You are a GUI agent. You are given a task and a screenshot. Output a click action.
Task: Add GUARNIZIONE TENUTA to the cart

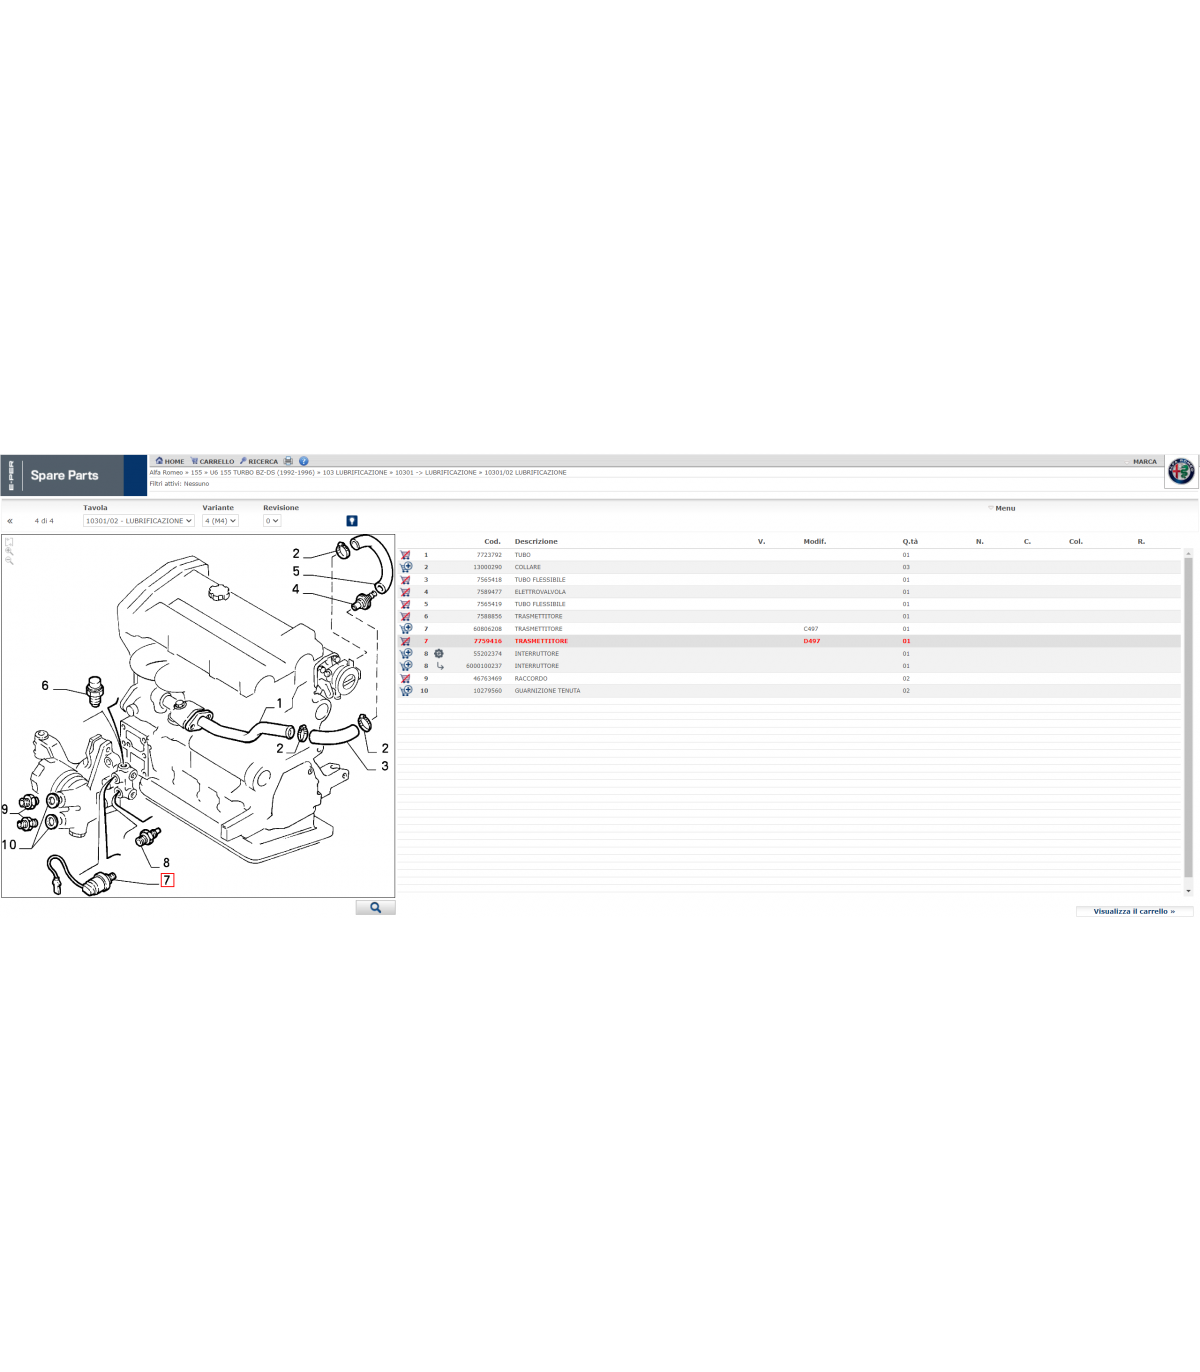[x=406, y=691]
